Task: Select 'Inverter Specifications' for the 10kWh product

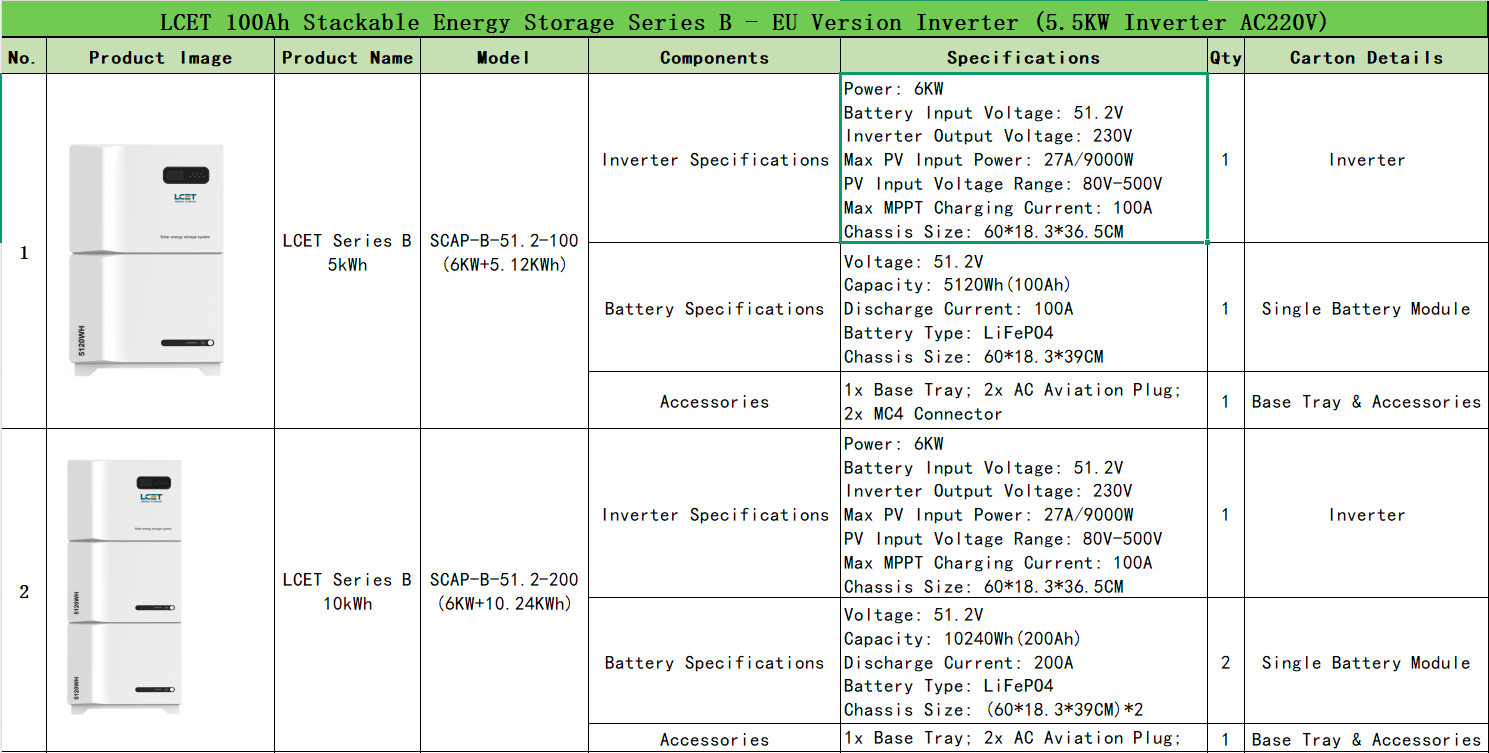Action: pyautogui.click(x=714, y=514)
